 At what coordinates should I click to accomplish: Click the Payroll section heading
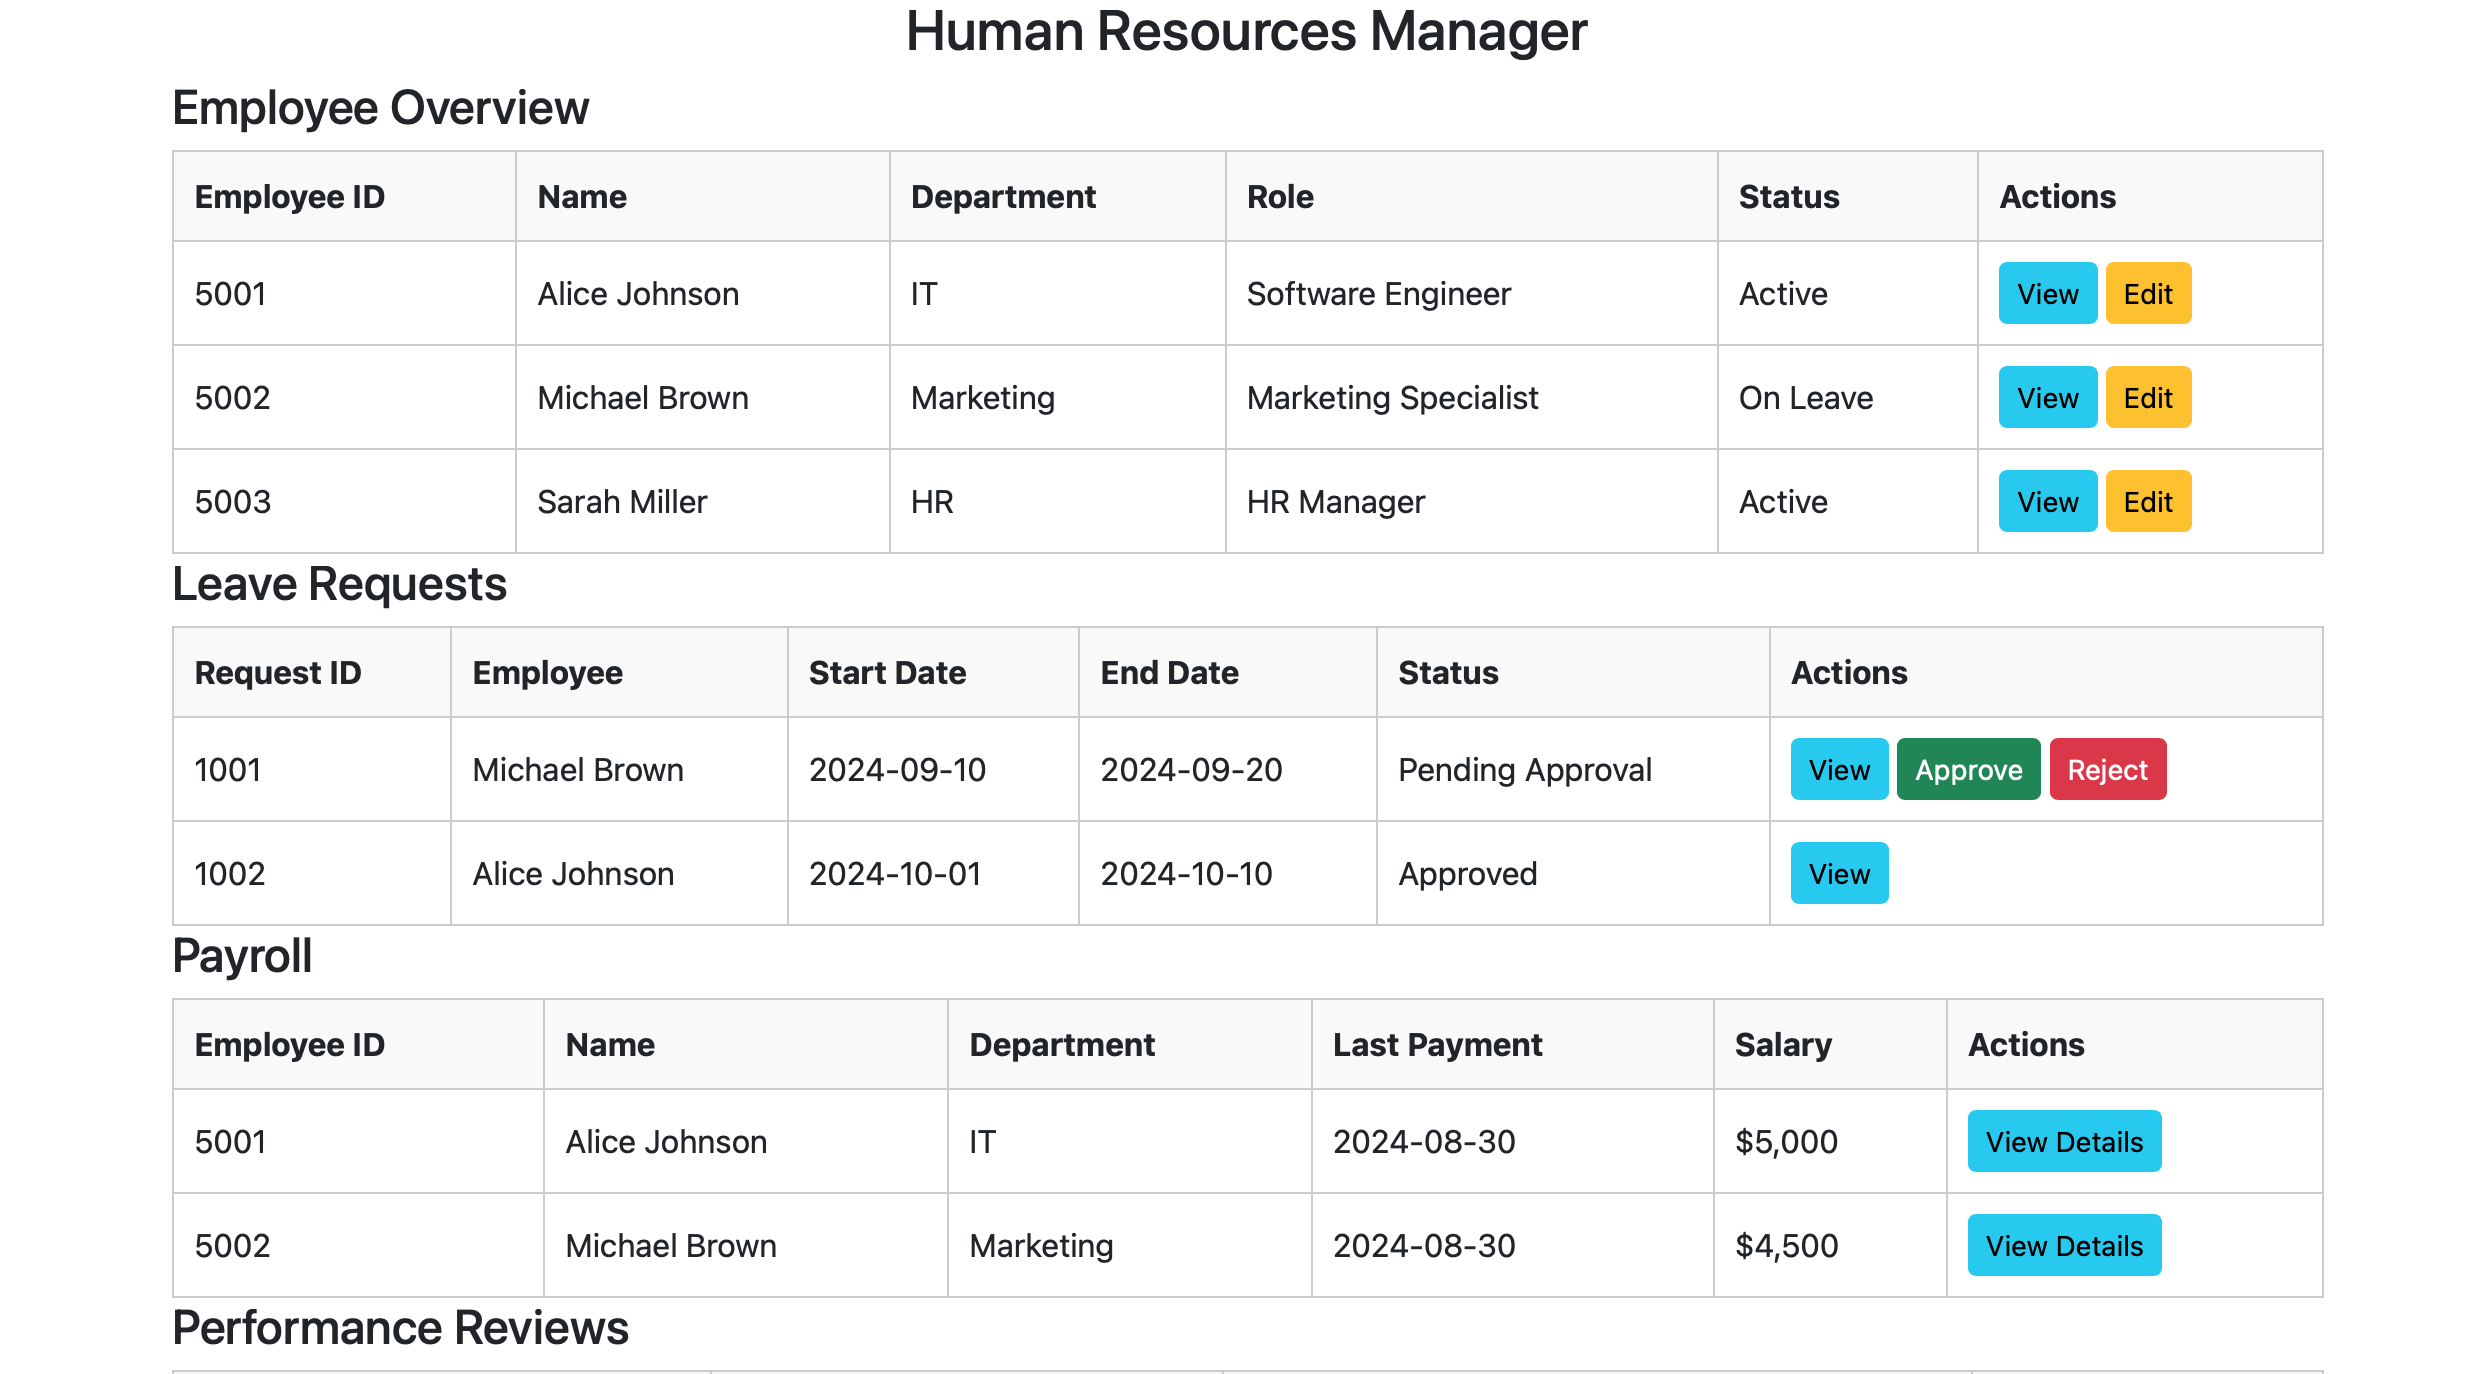click(x=242, y=956)
